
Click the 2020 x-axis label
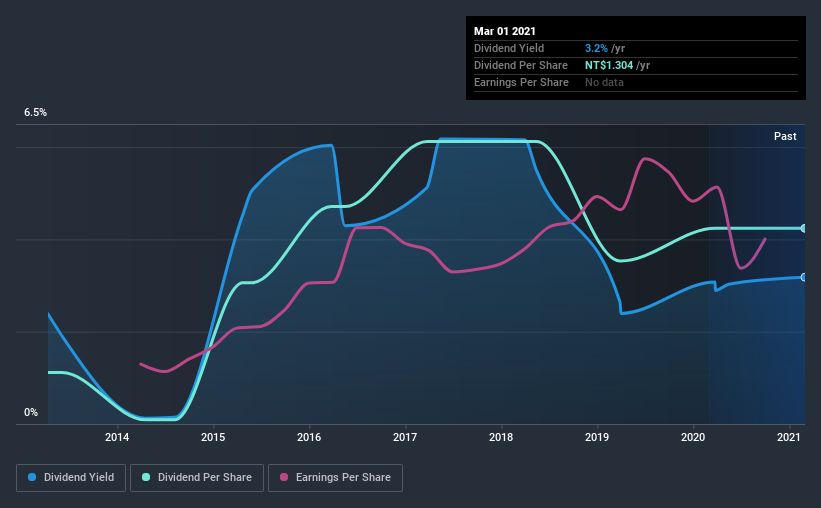point(693,437)
